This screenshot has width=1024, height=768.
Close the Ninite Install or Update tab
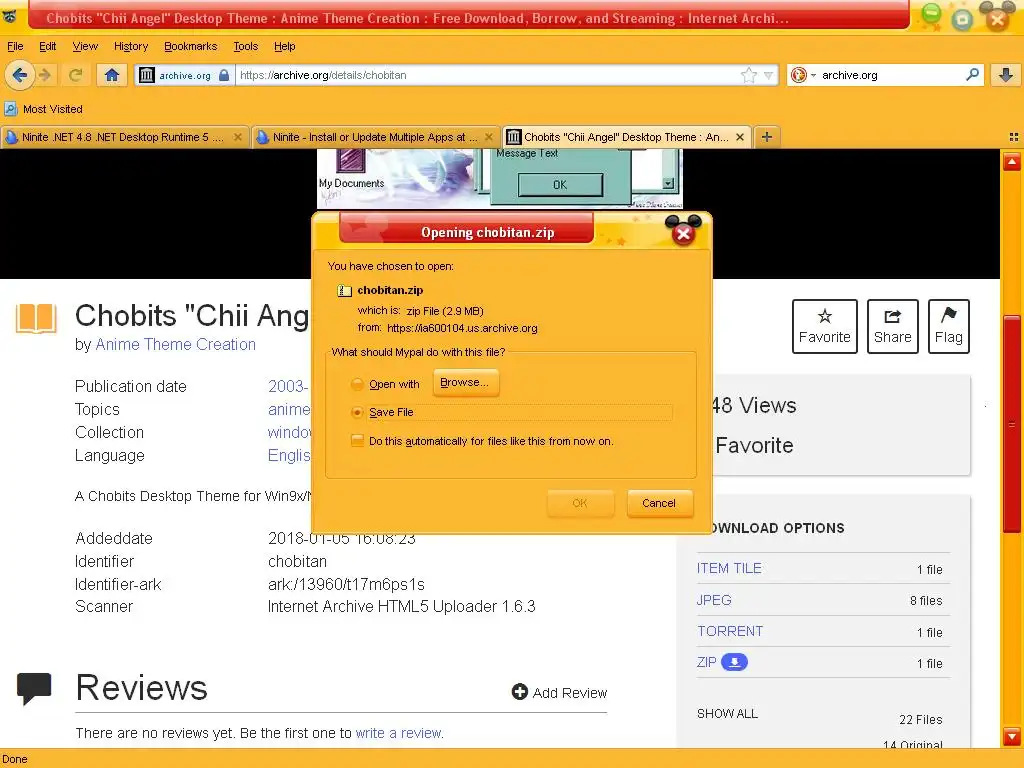pos(489,137)
